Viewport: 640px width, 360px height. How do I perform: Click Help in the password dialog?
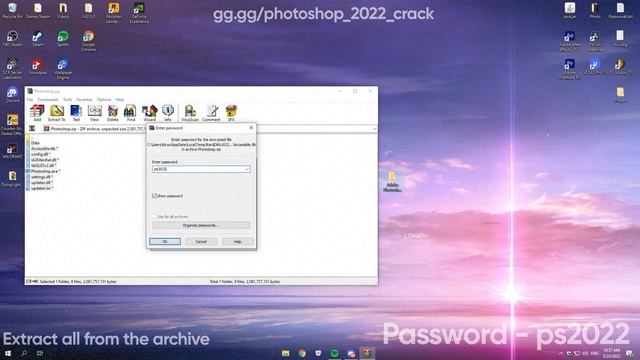point(238,242)
